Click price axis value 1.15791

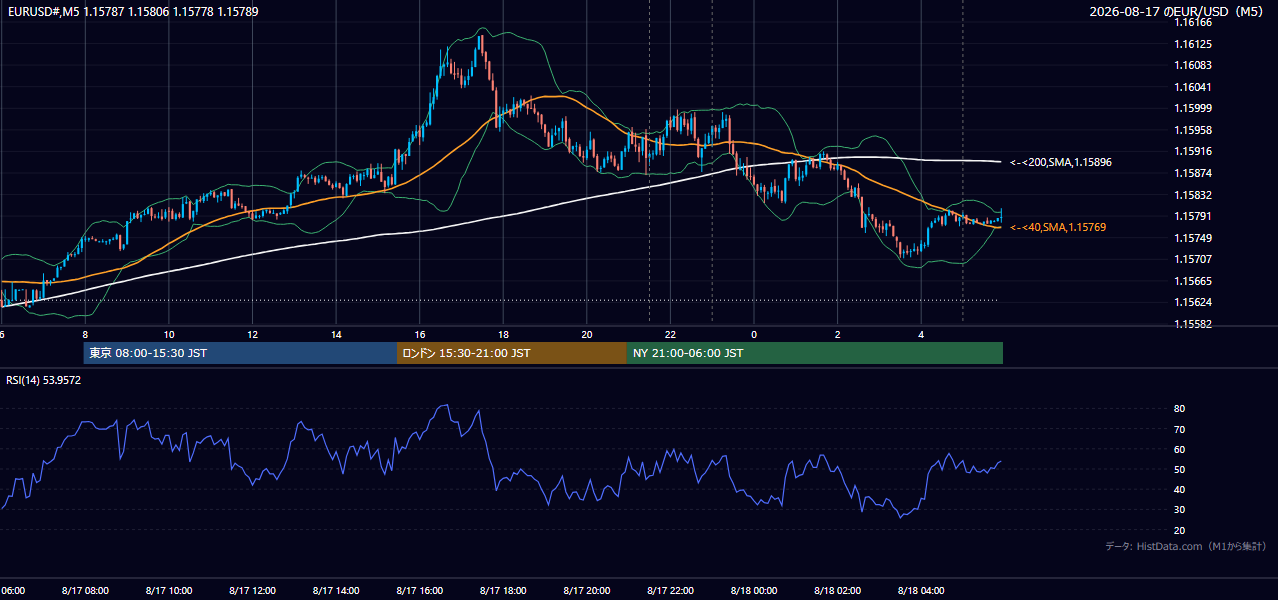(1193, 216)
